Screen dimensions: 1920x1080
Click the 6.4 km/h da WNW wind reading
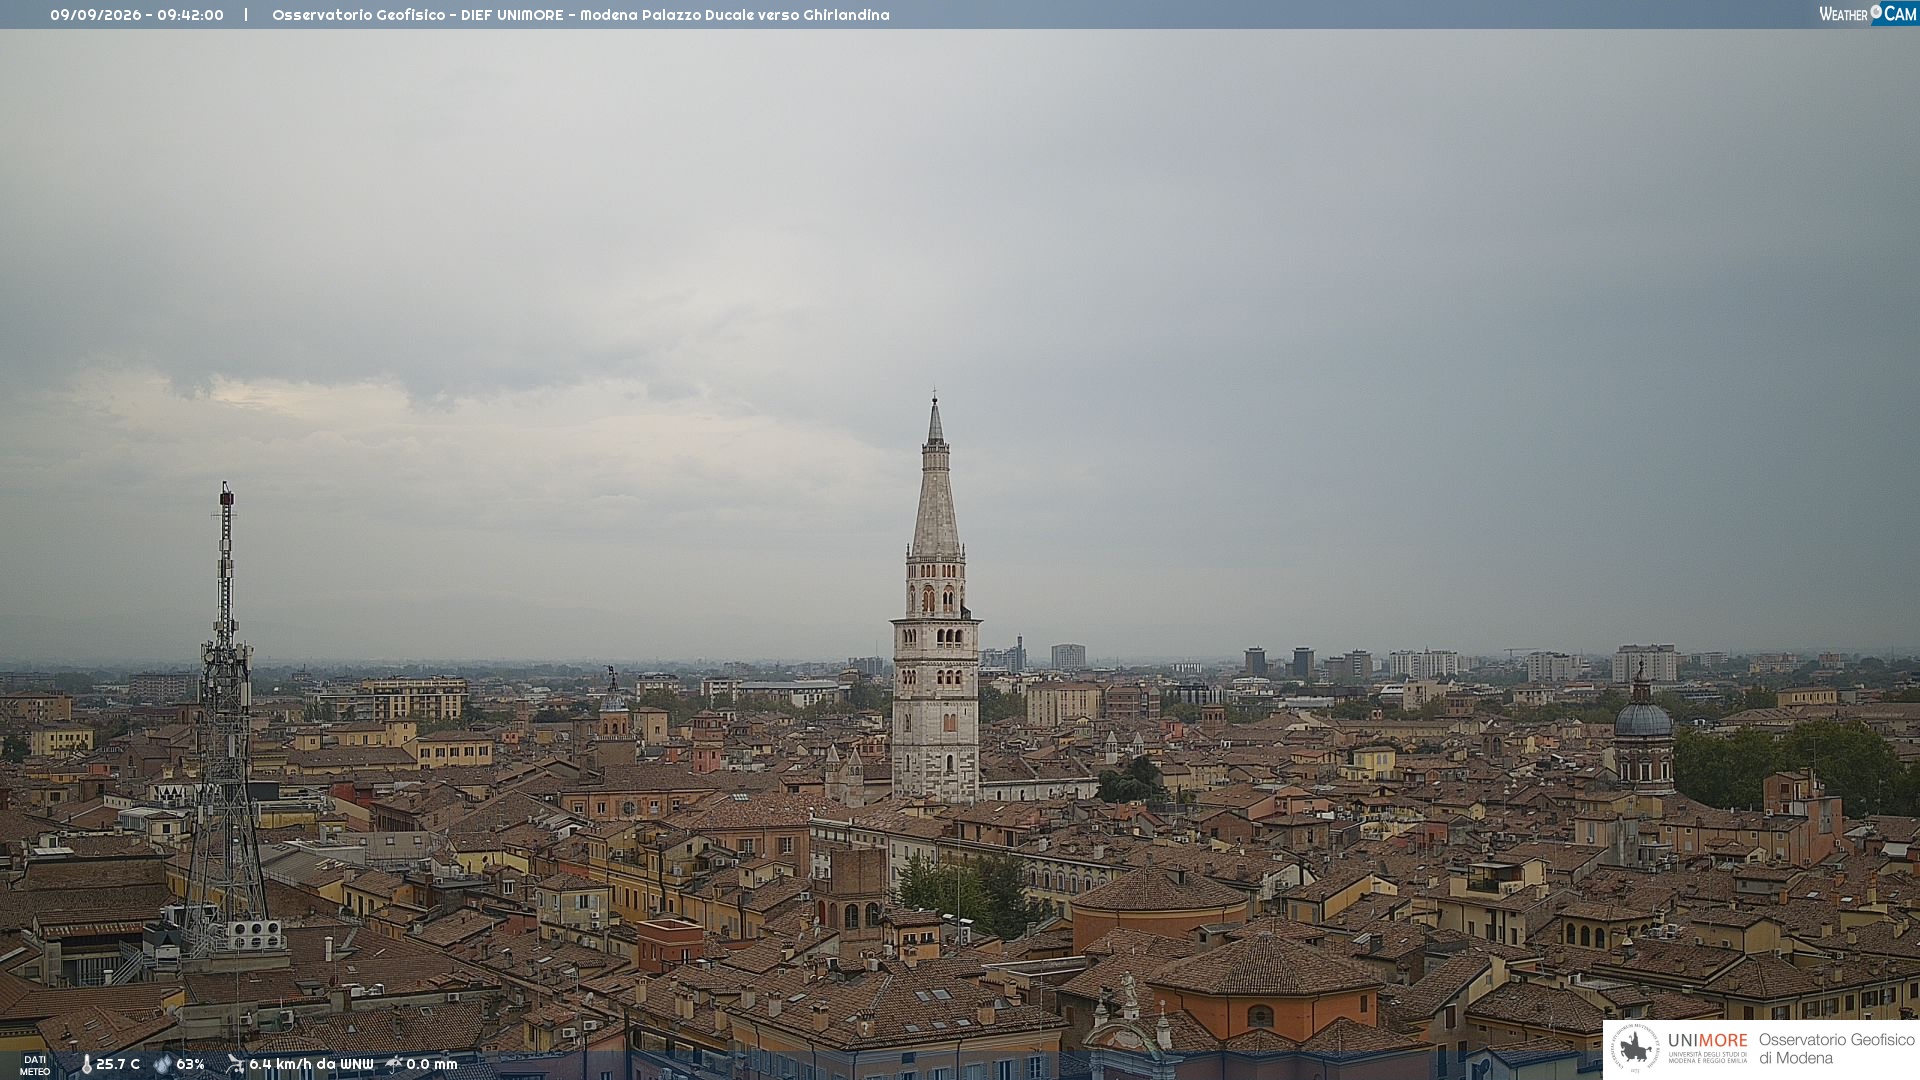pyautogui.click(x=311, y=1065)
